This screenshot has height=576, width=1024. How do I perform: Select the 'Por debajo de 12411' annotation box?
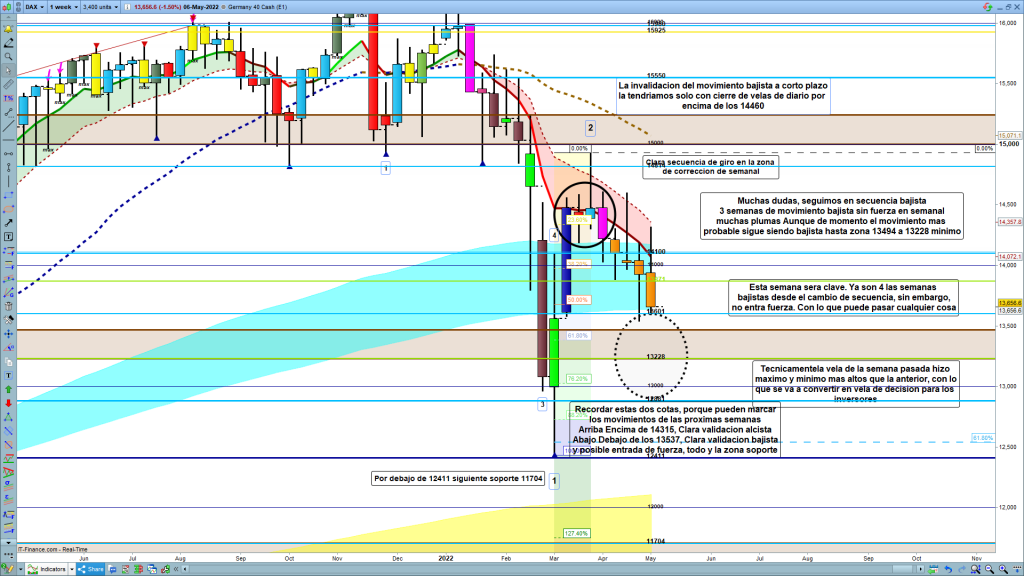(x=460, y=478)
